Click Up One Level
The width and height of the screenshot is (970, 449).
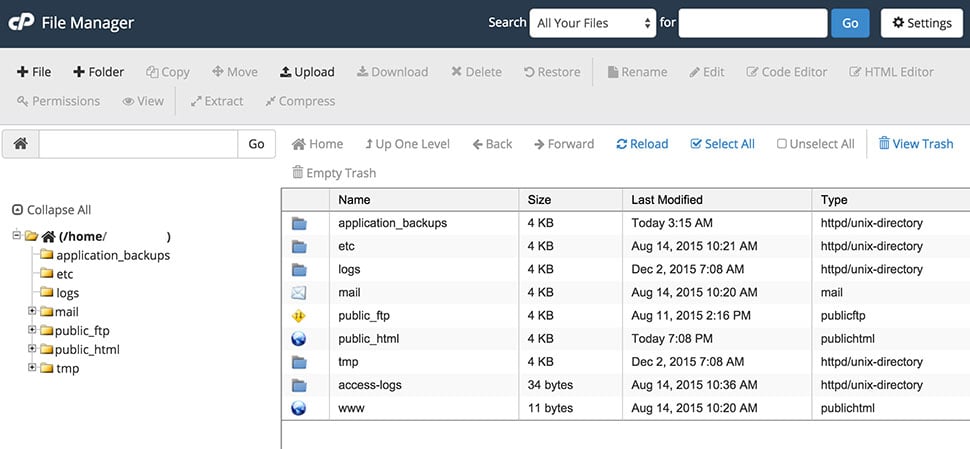[408, 144]
